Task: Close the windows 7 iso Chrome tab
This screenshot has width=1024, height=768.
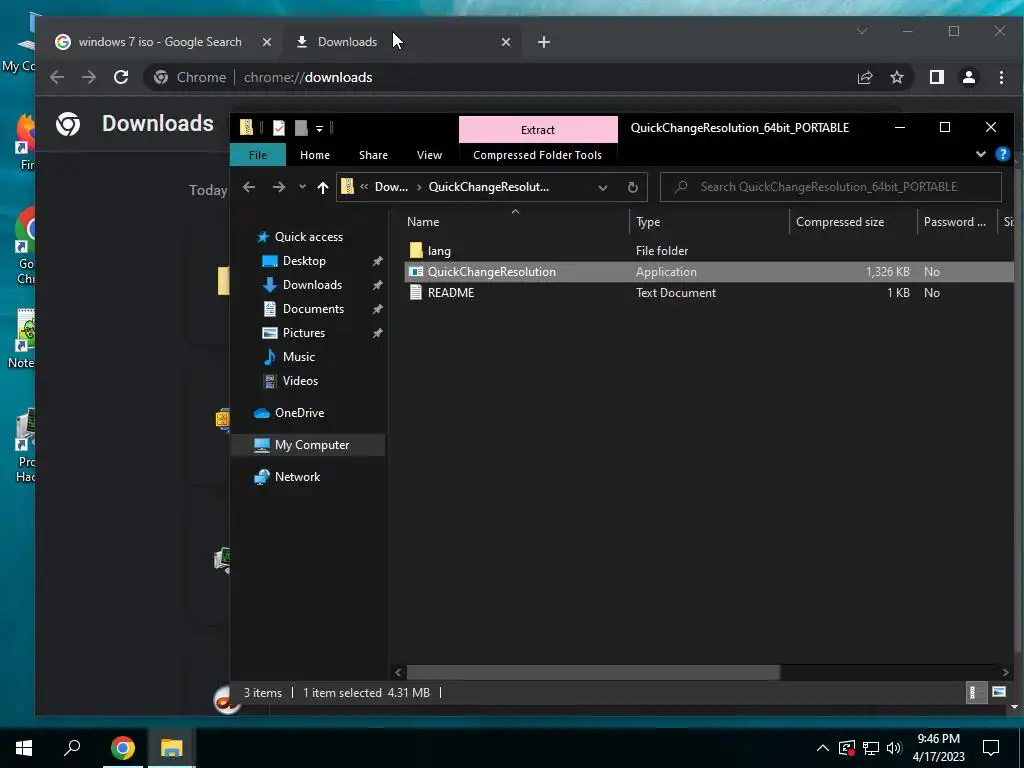Action: coord(266,42)
